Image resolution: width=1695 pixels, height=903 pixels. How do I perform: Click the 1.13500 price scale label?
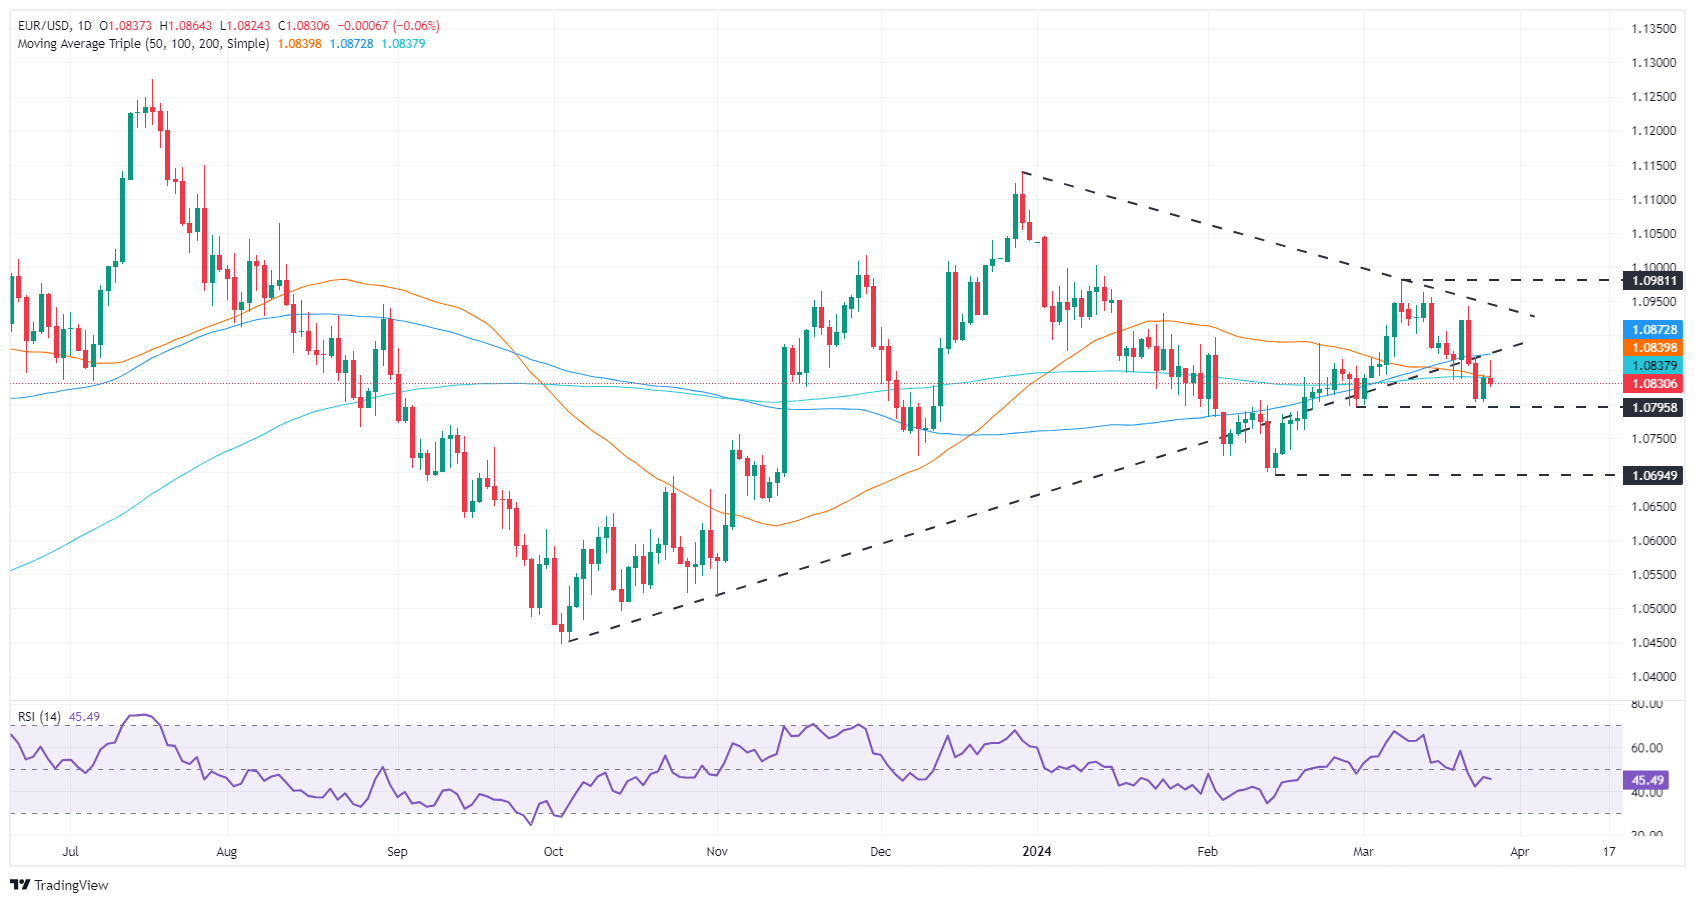[x=1654, y=29]
